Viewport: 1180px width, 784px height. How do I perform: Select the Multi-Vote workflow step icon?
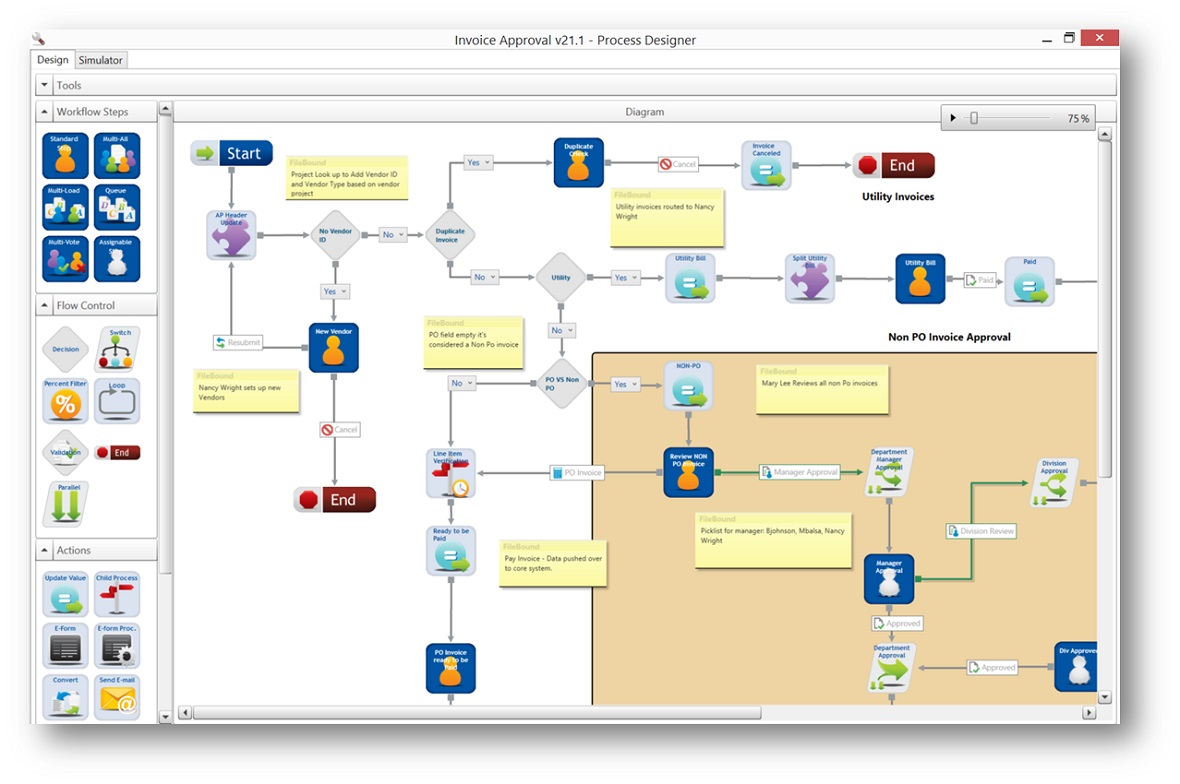point(64,259)
